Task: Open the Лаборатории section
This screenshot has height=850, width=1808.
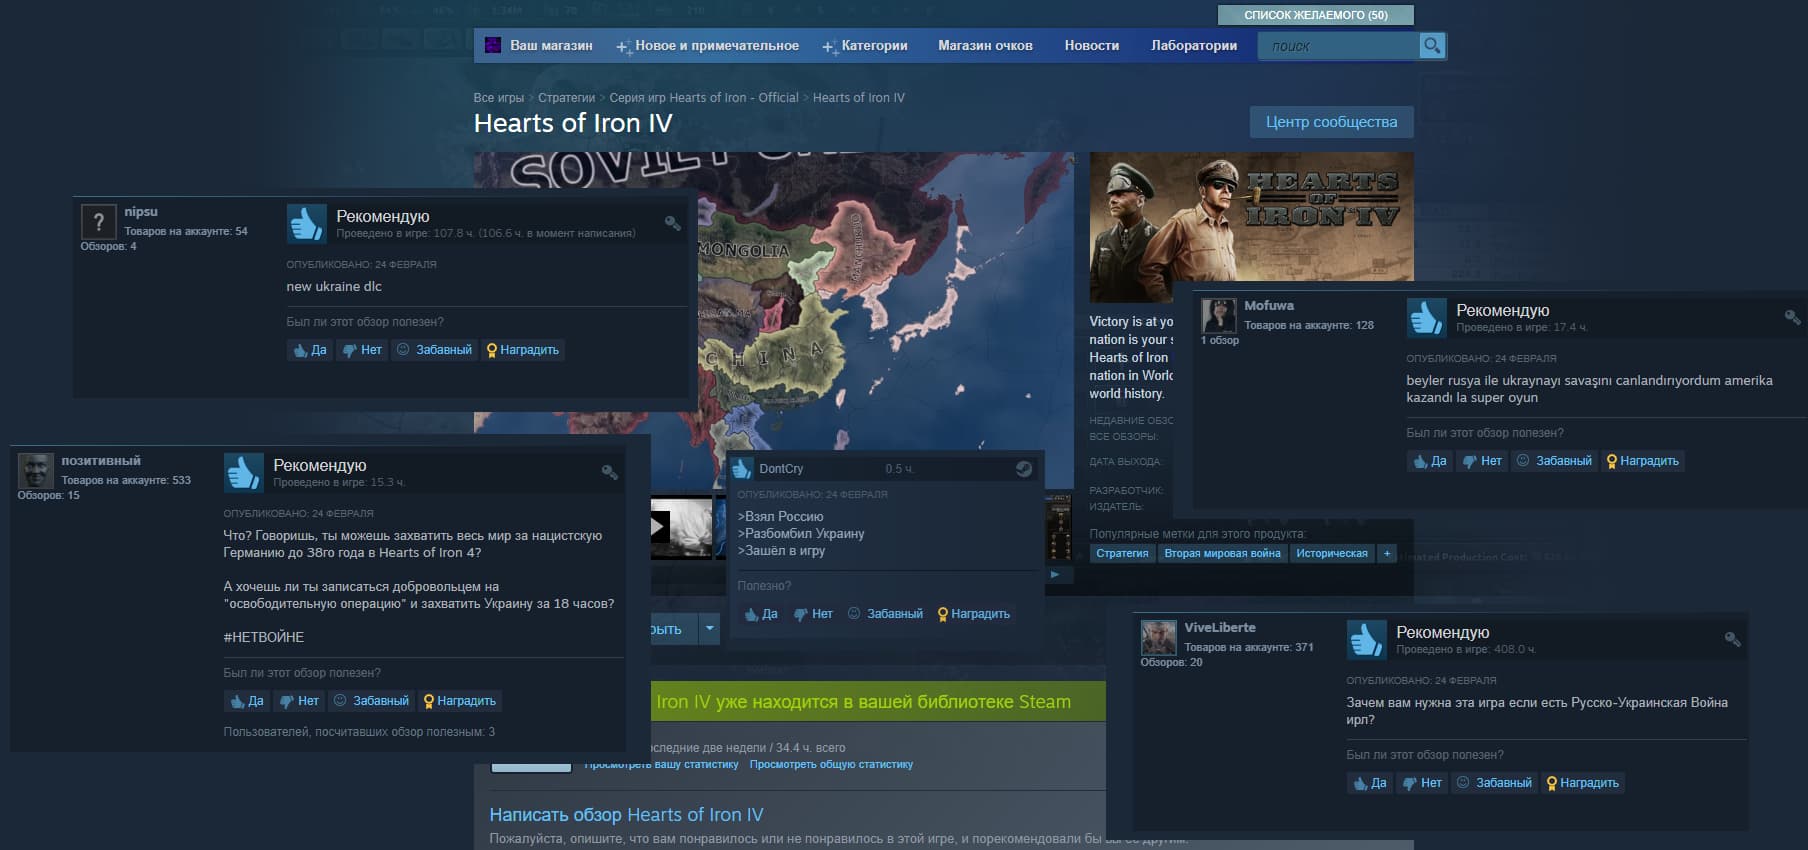Action: coord(1194,46)
